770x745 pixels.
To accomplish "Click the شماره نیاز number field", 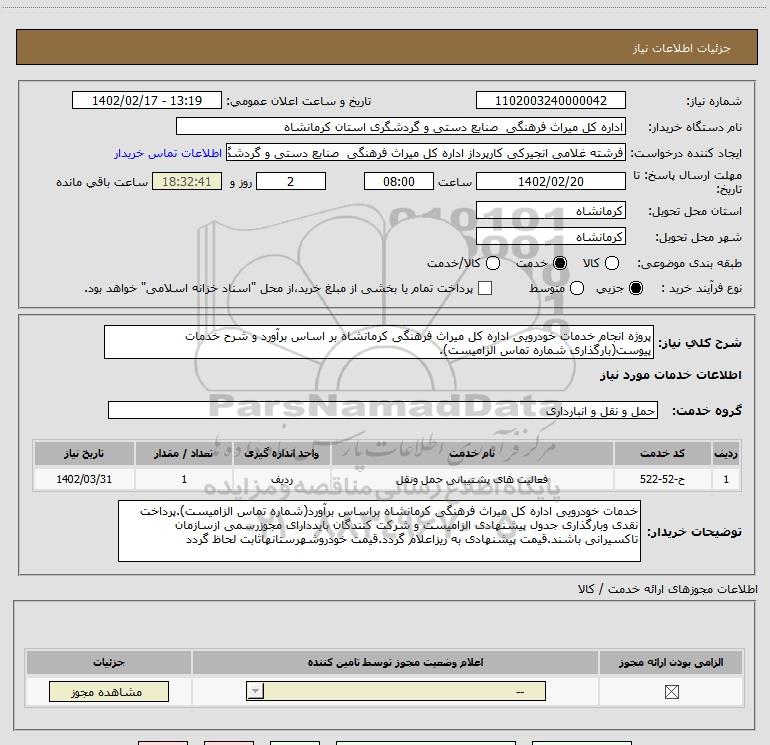I will (550, 100).
